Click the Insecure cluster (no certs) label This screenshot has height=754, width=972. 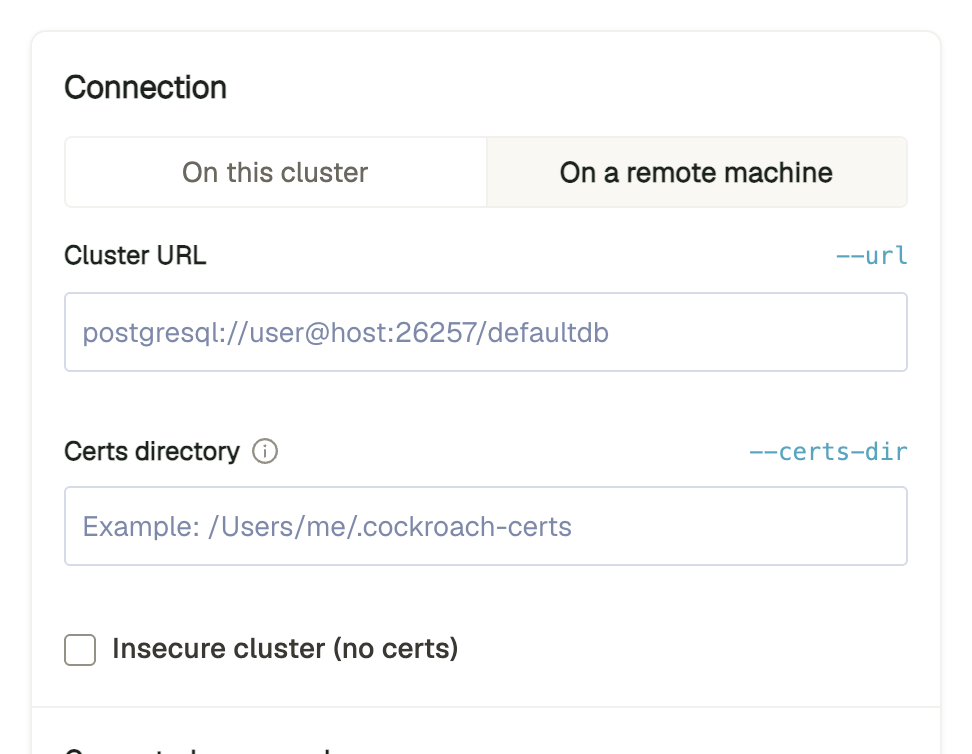[x=285, y=649]
